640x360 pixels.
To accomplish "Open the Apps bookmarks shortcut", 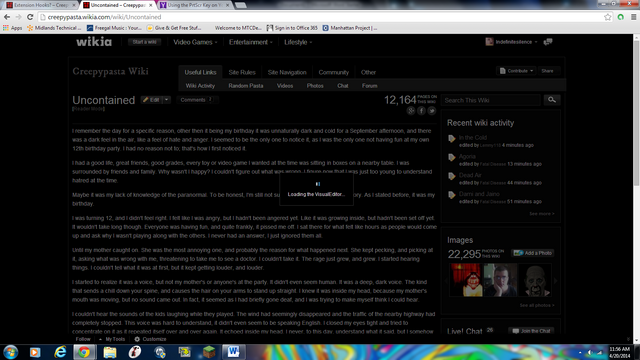I will coord(13,28).
